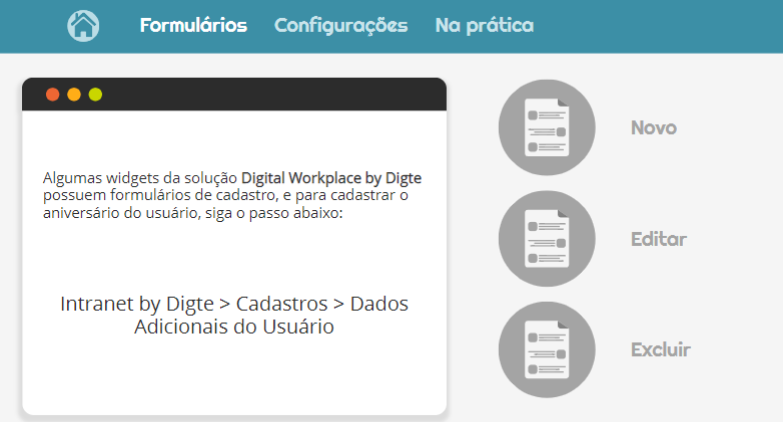
Task: Select the Formulários tab
Action: click(x=193, y=25)
